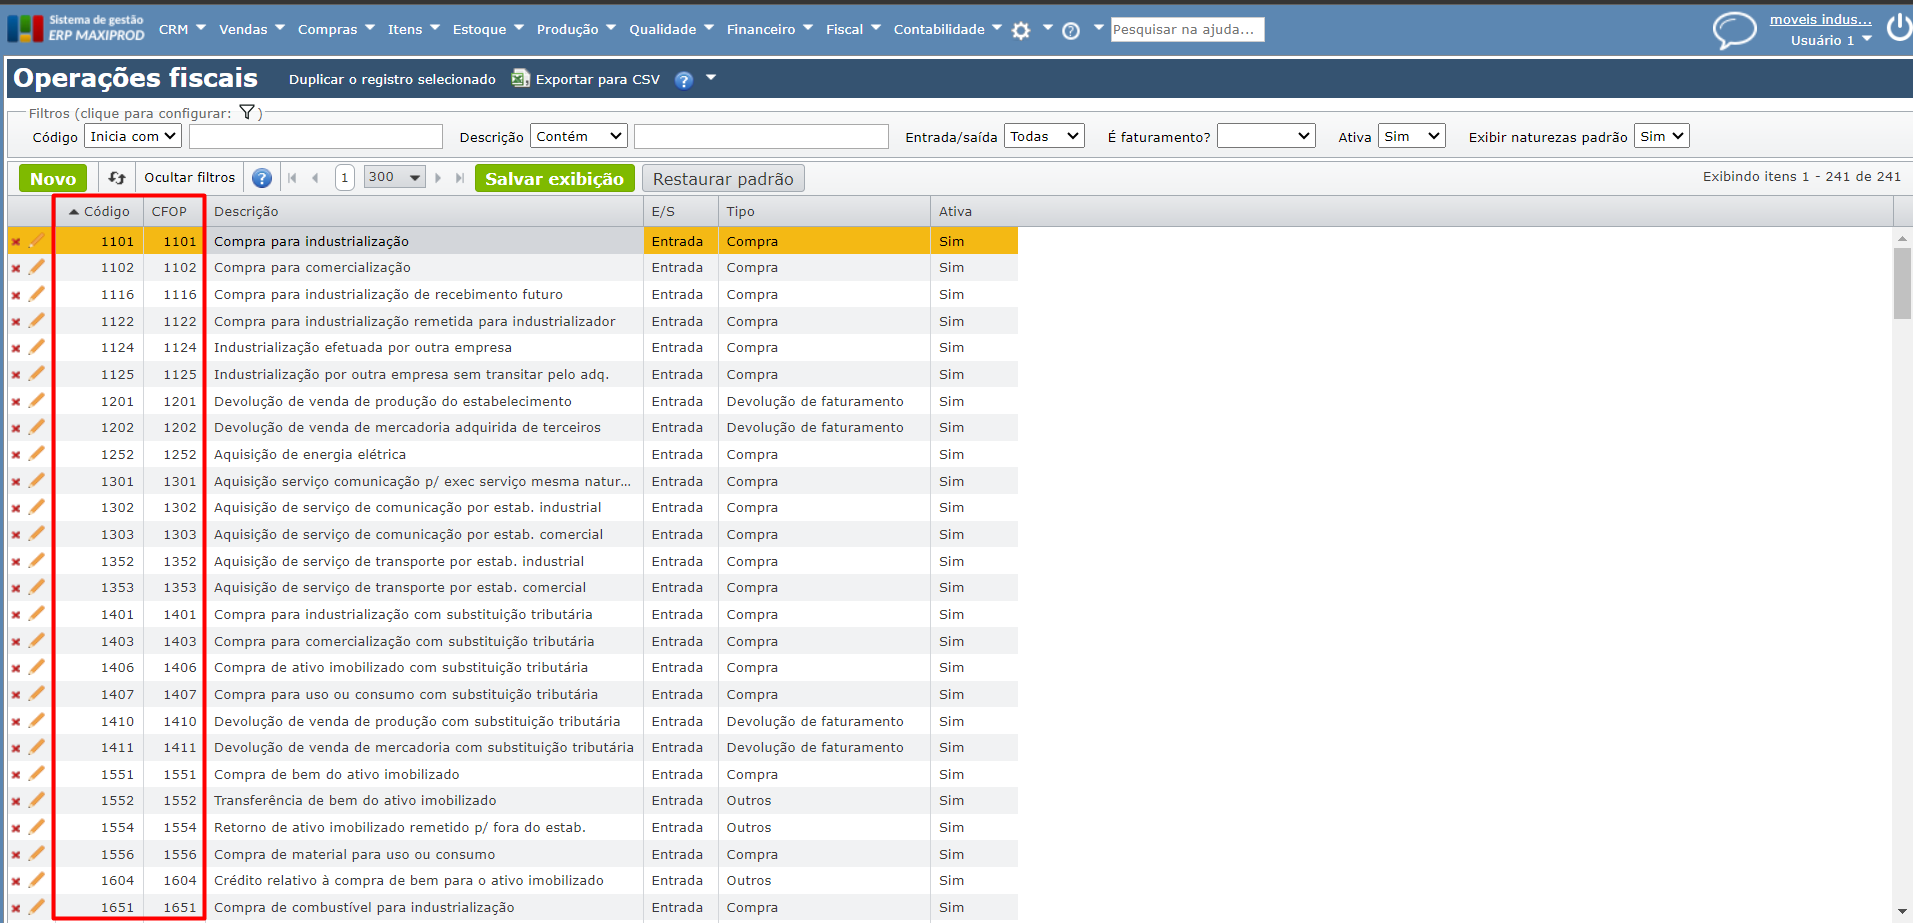Click the pencil edit icon for row 1201
Image resolution: width=1913 pixels, height=923 pixels.
click(37, 401)
